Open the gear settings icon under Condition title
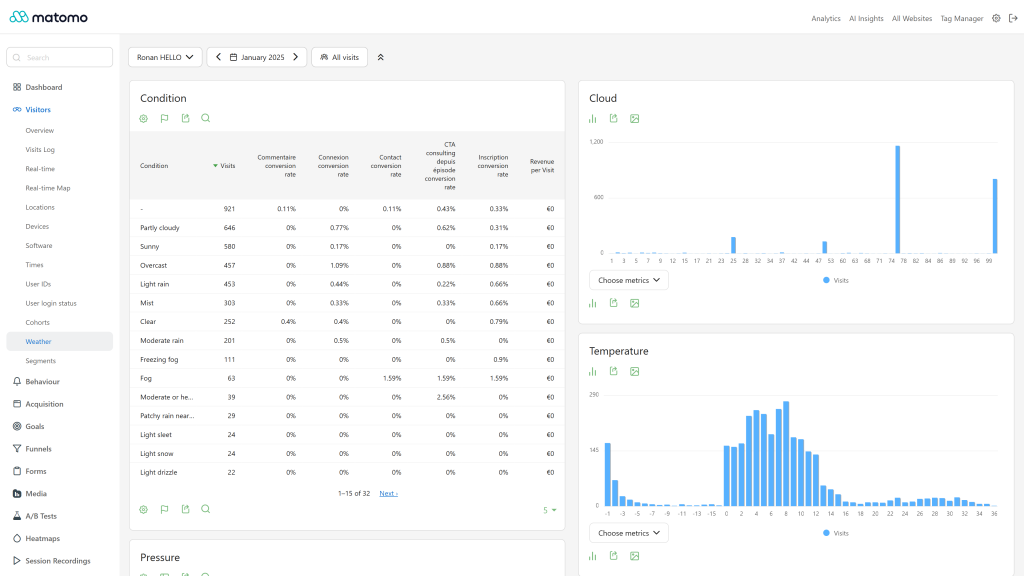The width and height of the screenshot is (1024, 576). [144, 118]
